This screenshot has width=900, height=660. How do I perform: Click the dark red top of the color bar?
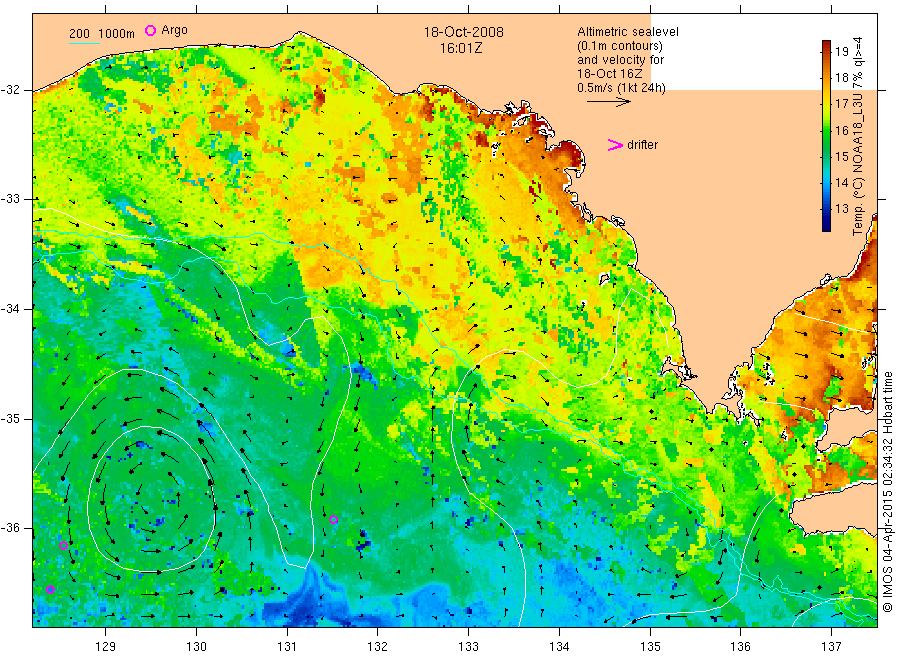click(x=827, y=45)
